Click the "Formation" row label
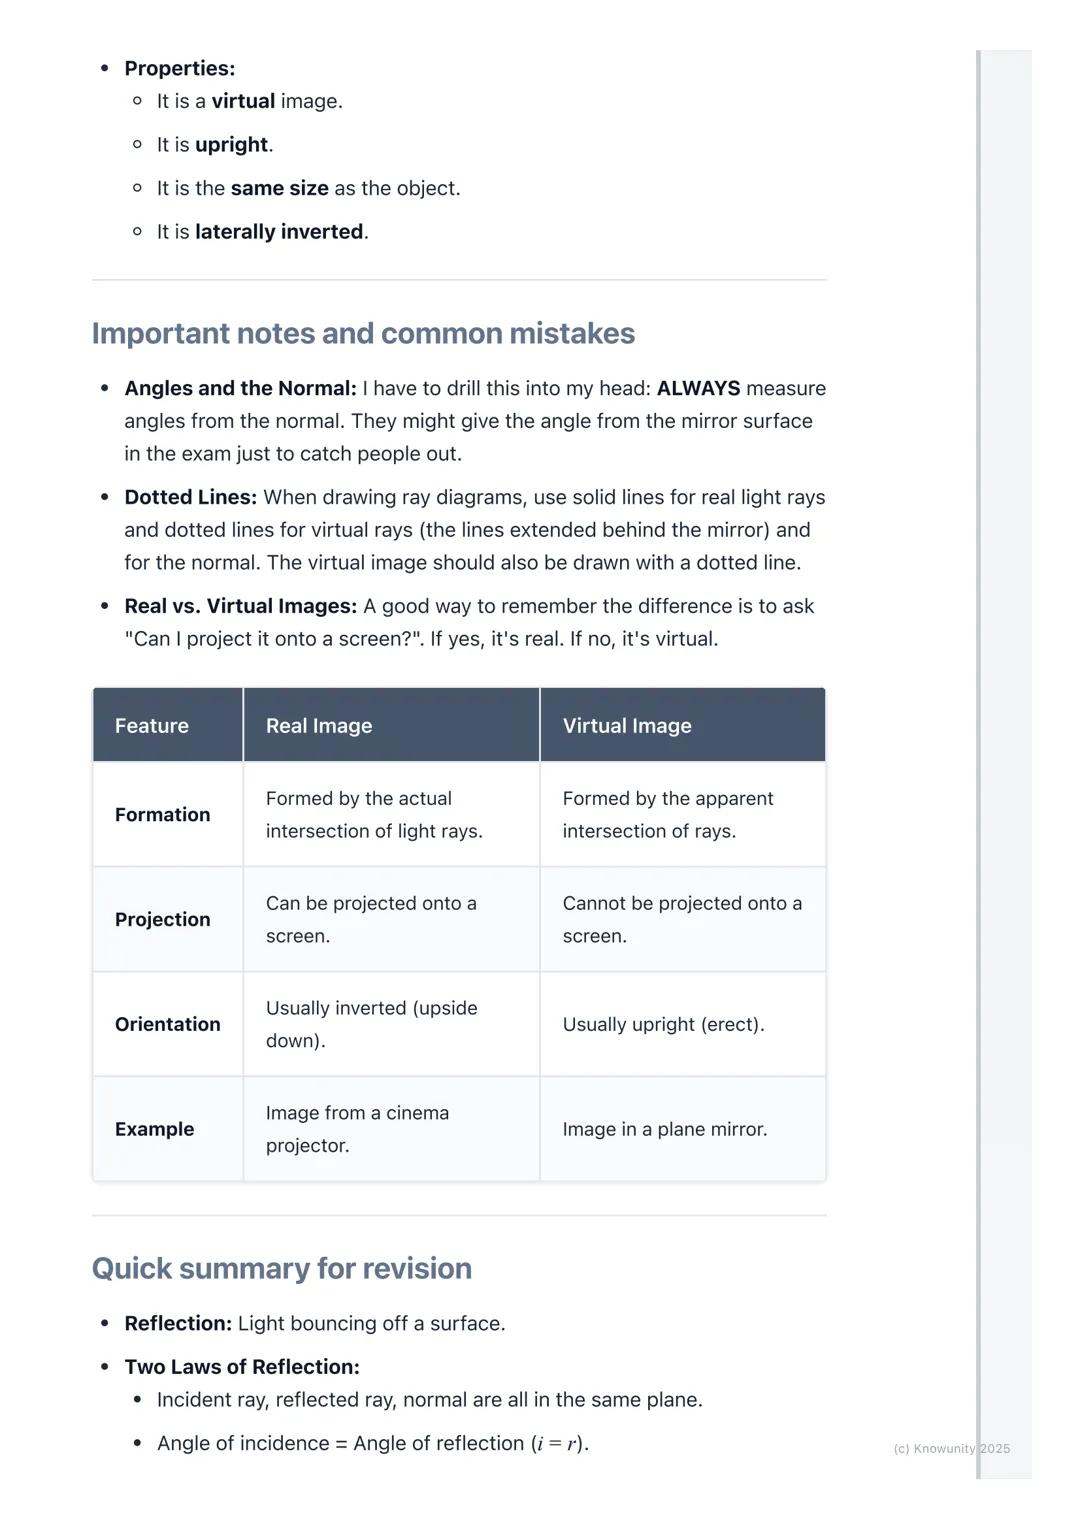1080x1528 pixels. pos(162,815)
